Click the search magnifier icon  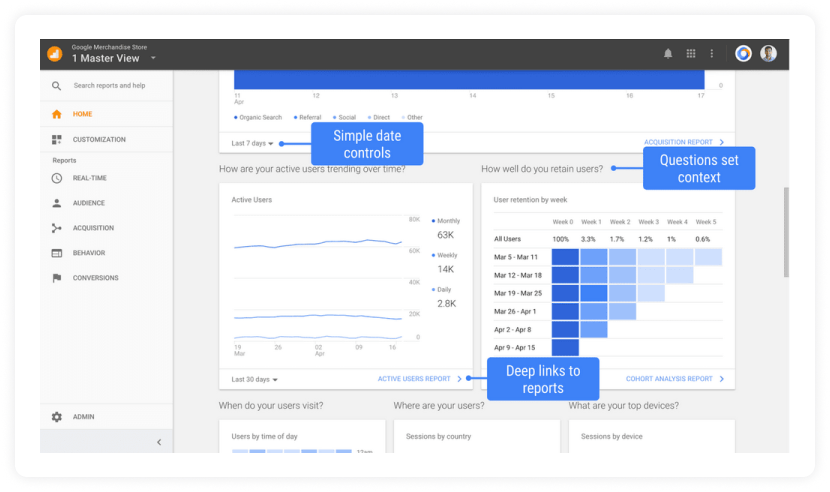tap(57, 86)
